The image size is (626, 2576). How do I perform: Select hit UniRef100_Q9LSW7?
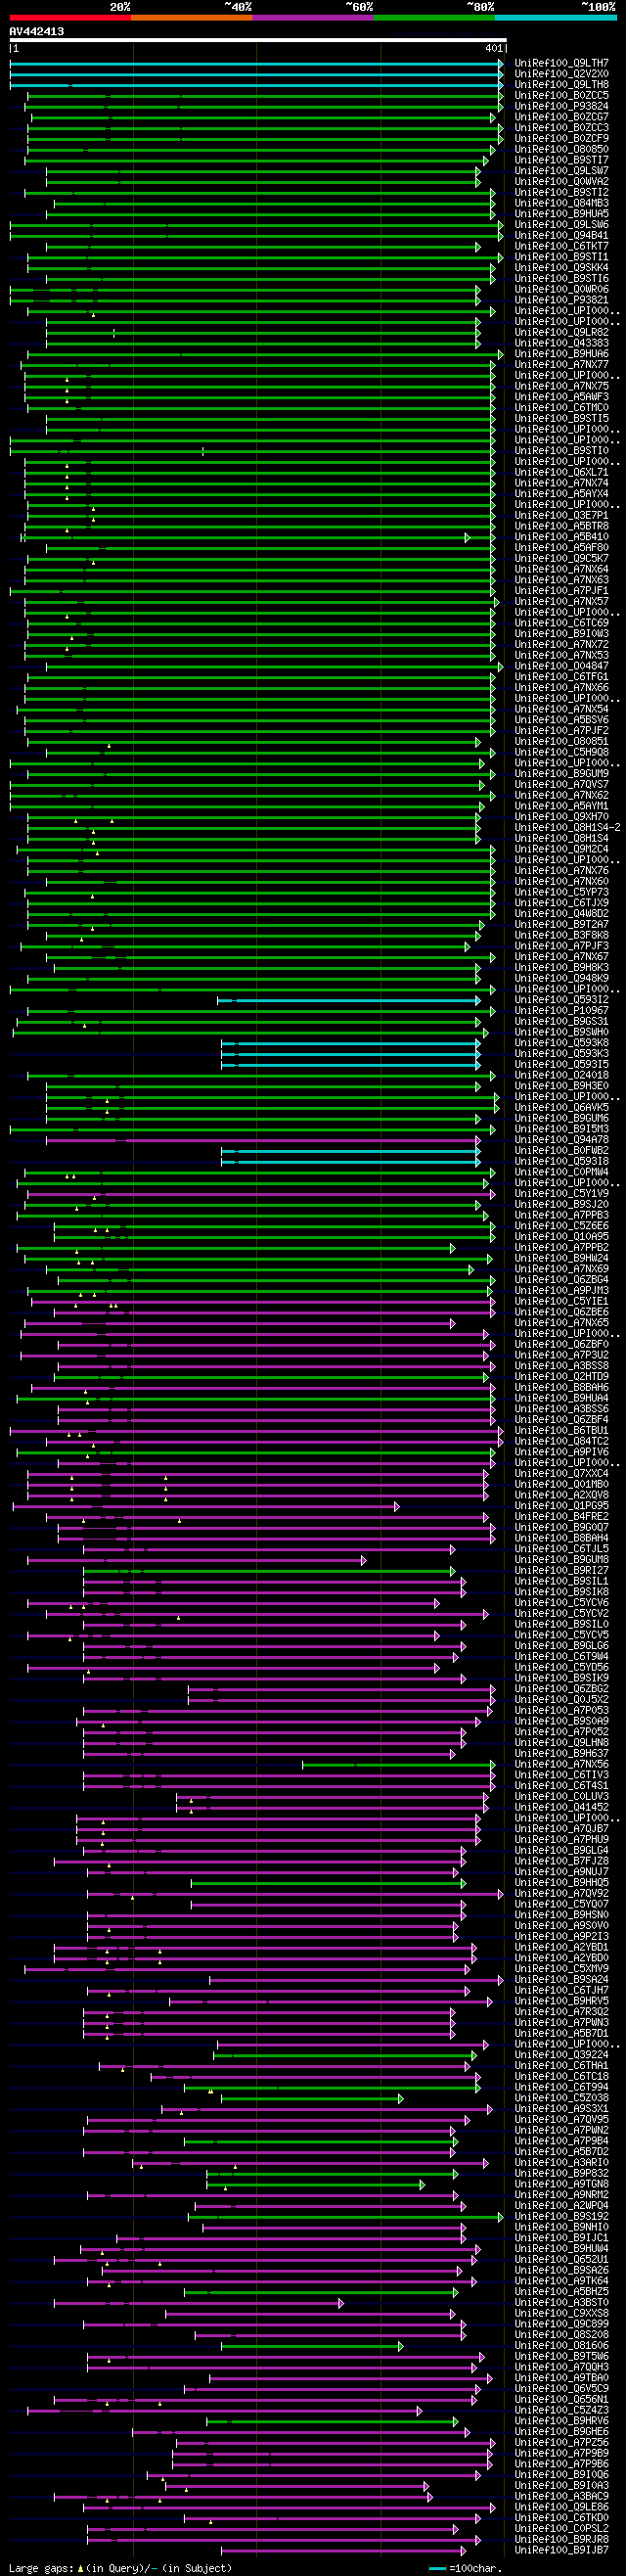561,171
